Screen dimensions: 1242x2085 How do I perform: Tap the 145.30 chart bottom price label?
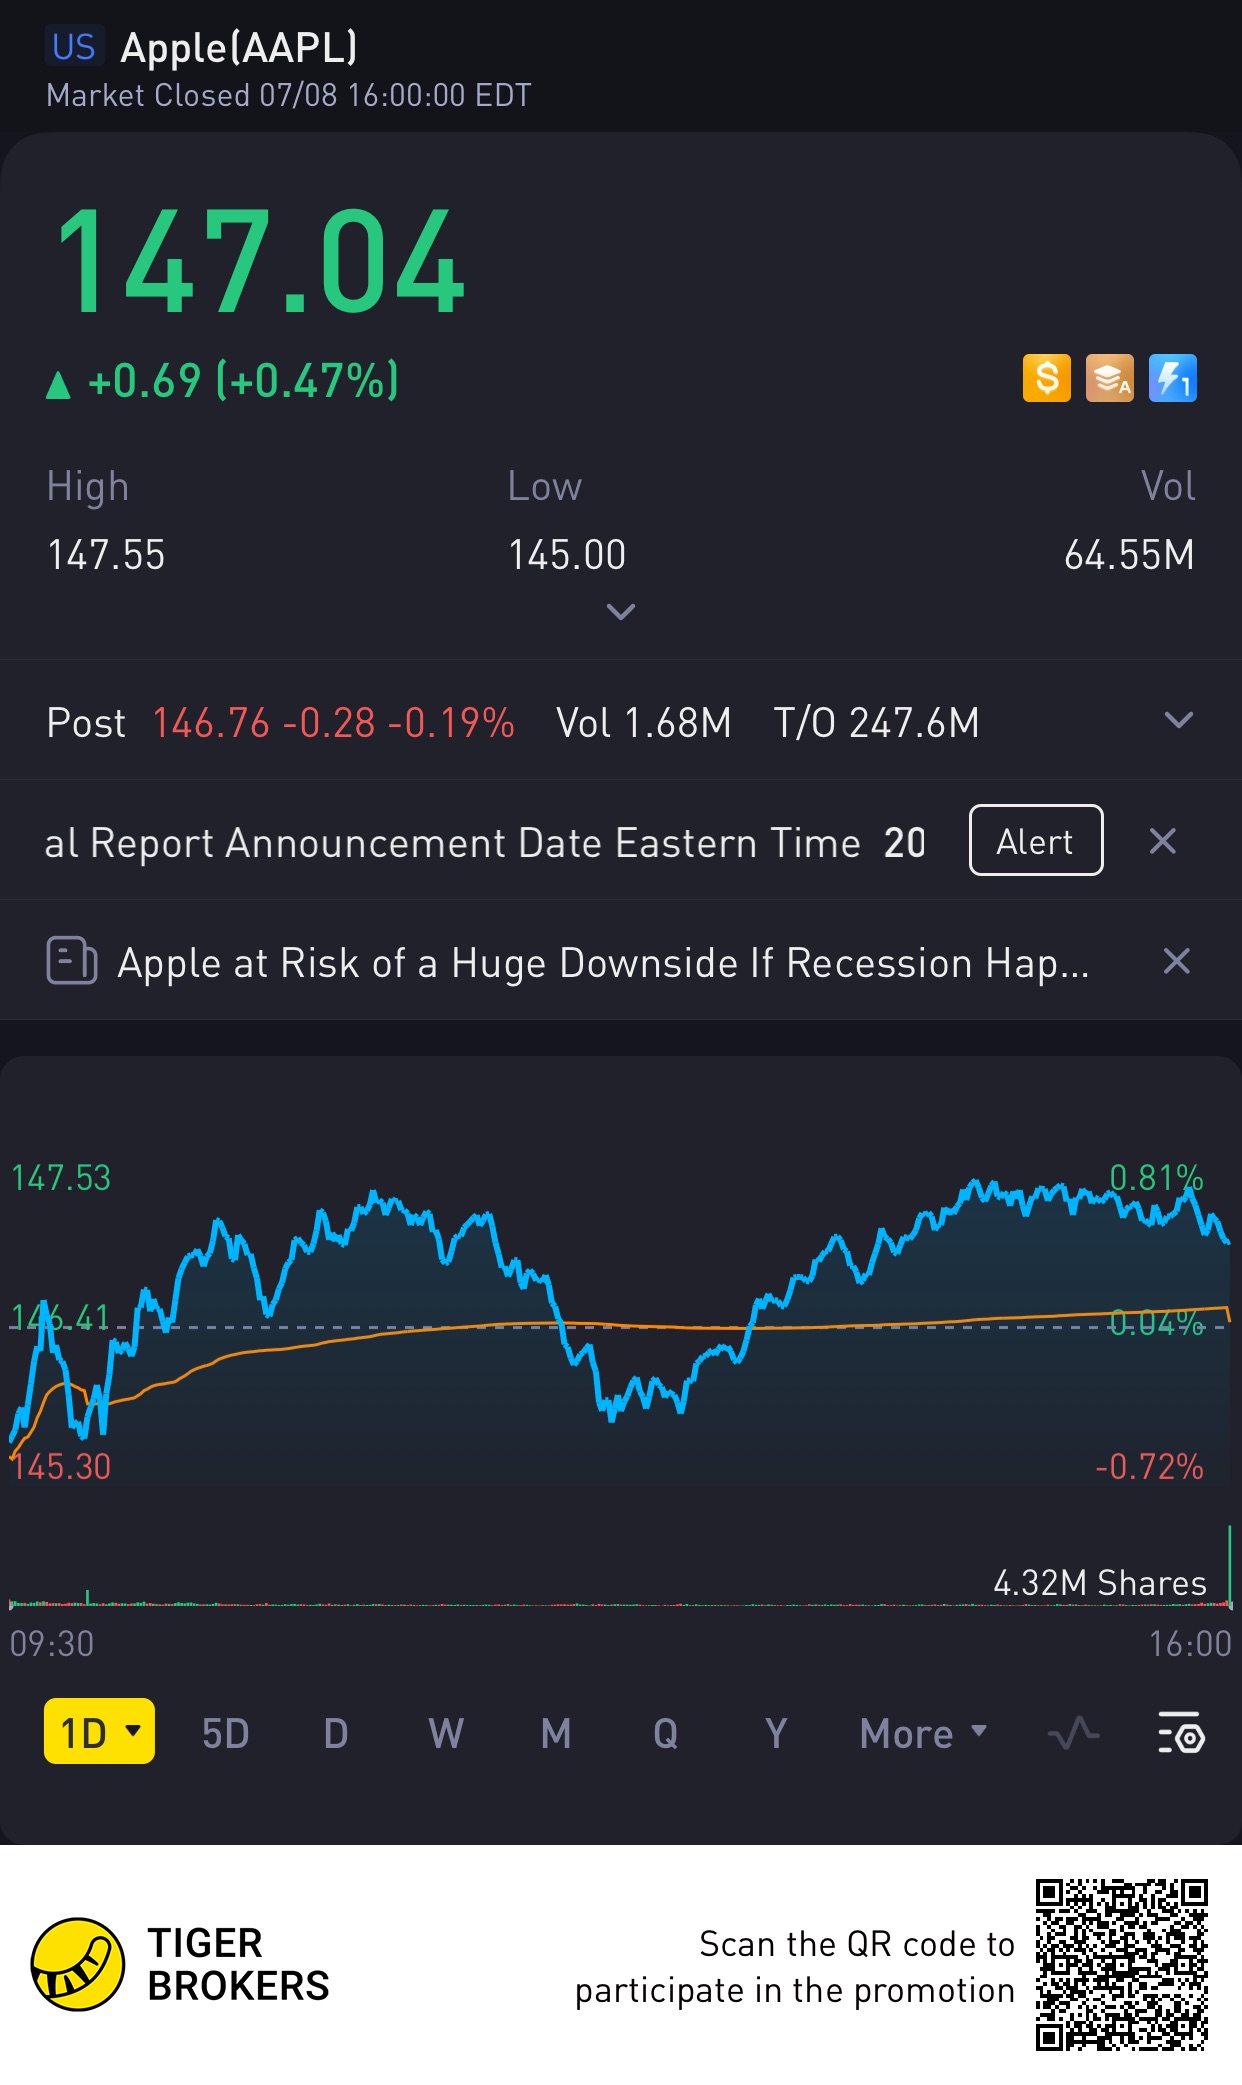[61, 1467]
